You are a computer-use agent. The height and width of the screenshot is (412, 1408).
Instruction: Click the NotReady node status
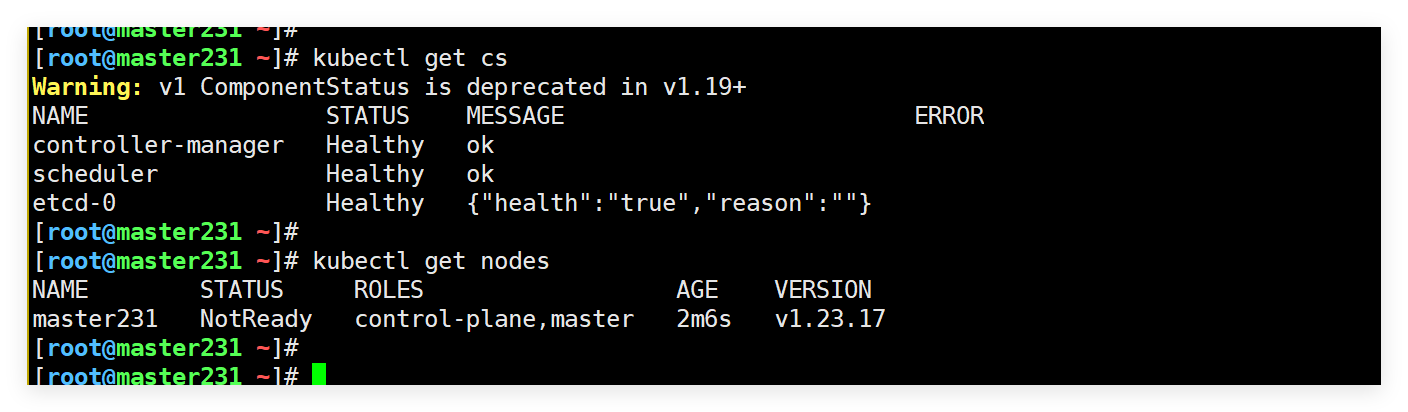tap(256, 319)
